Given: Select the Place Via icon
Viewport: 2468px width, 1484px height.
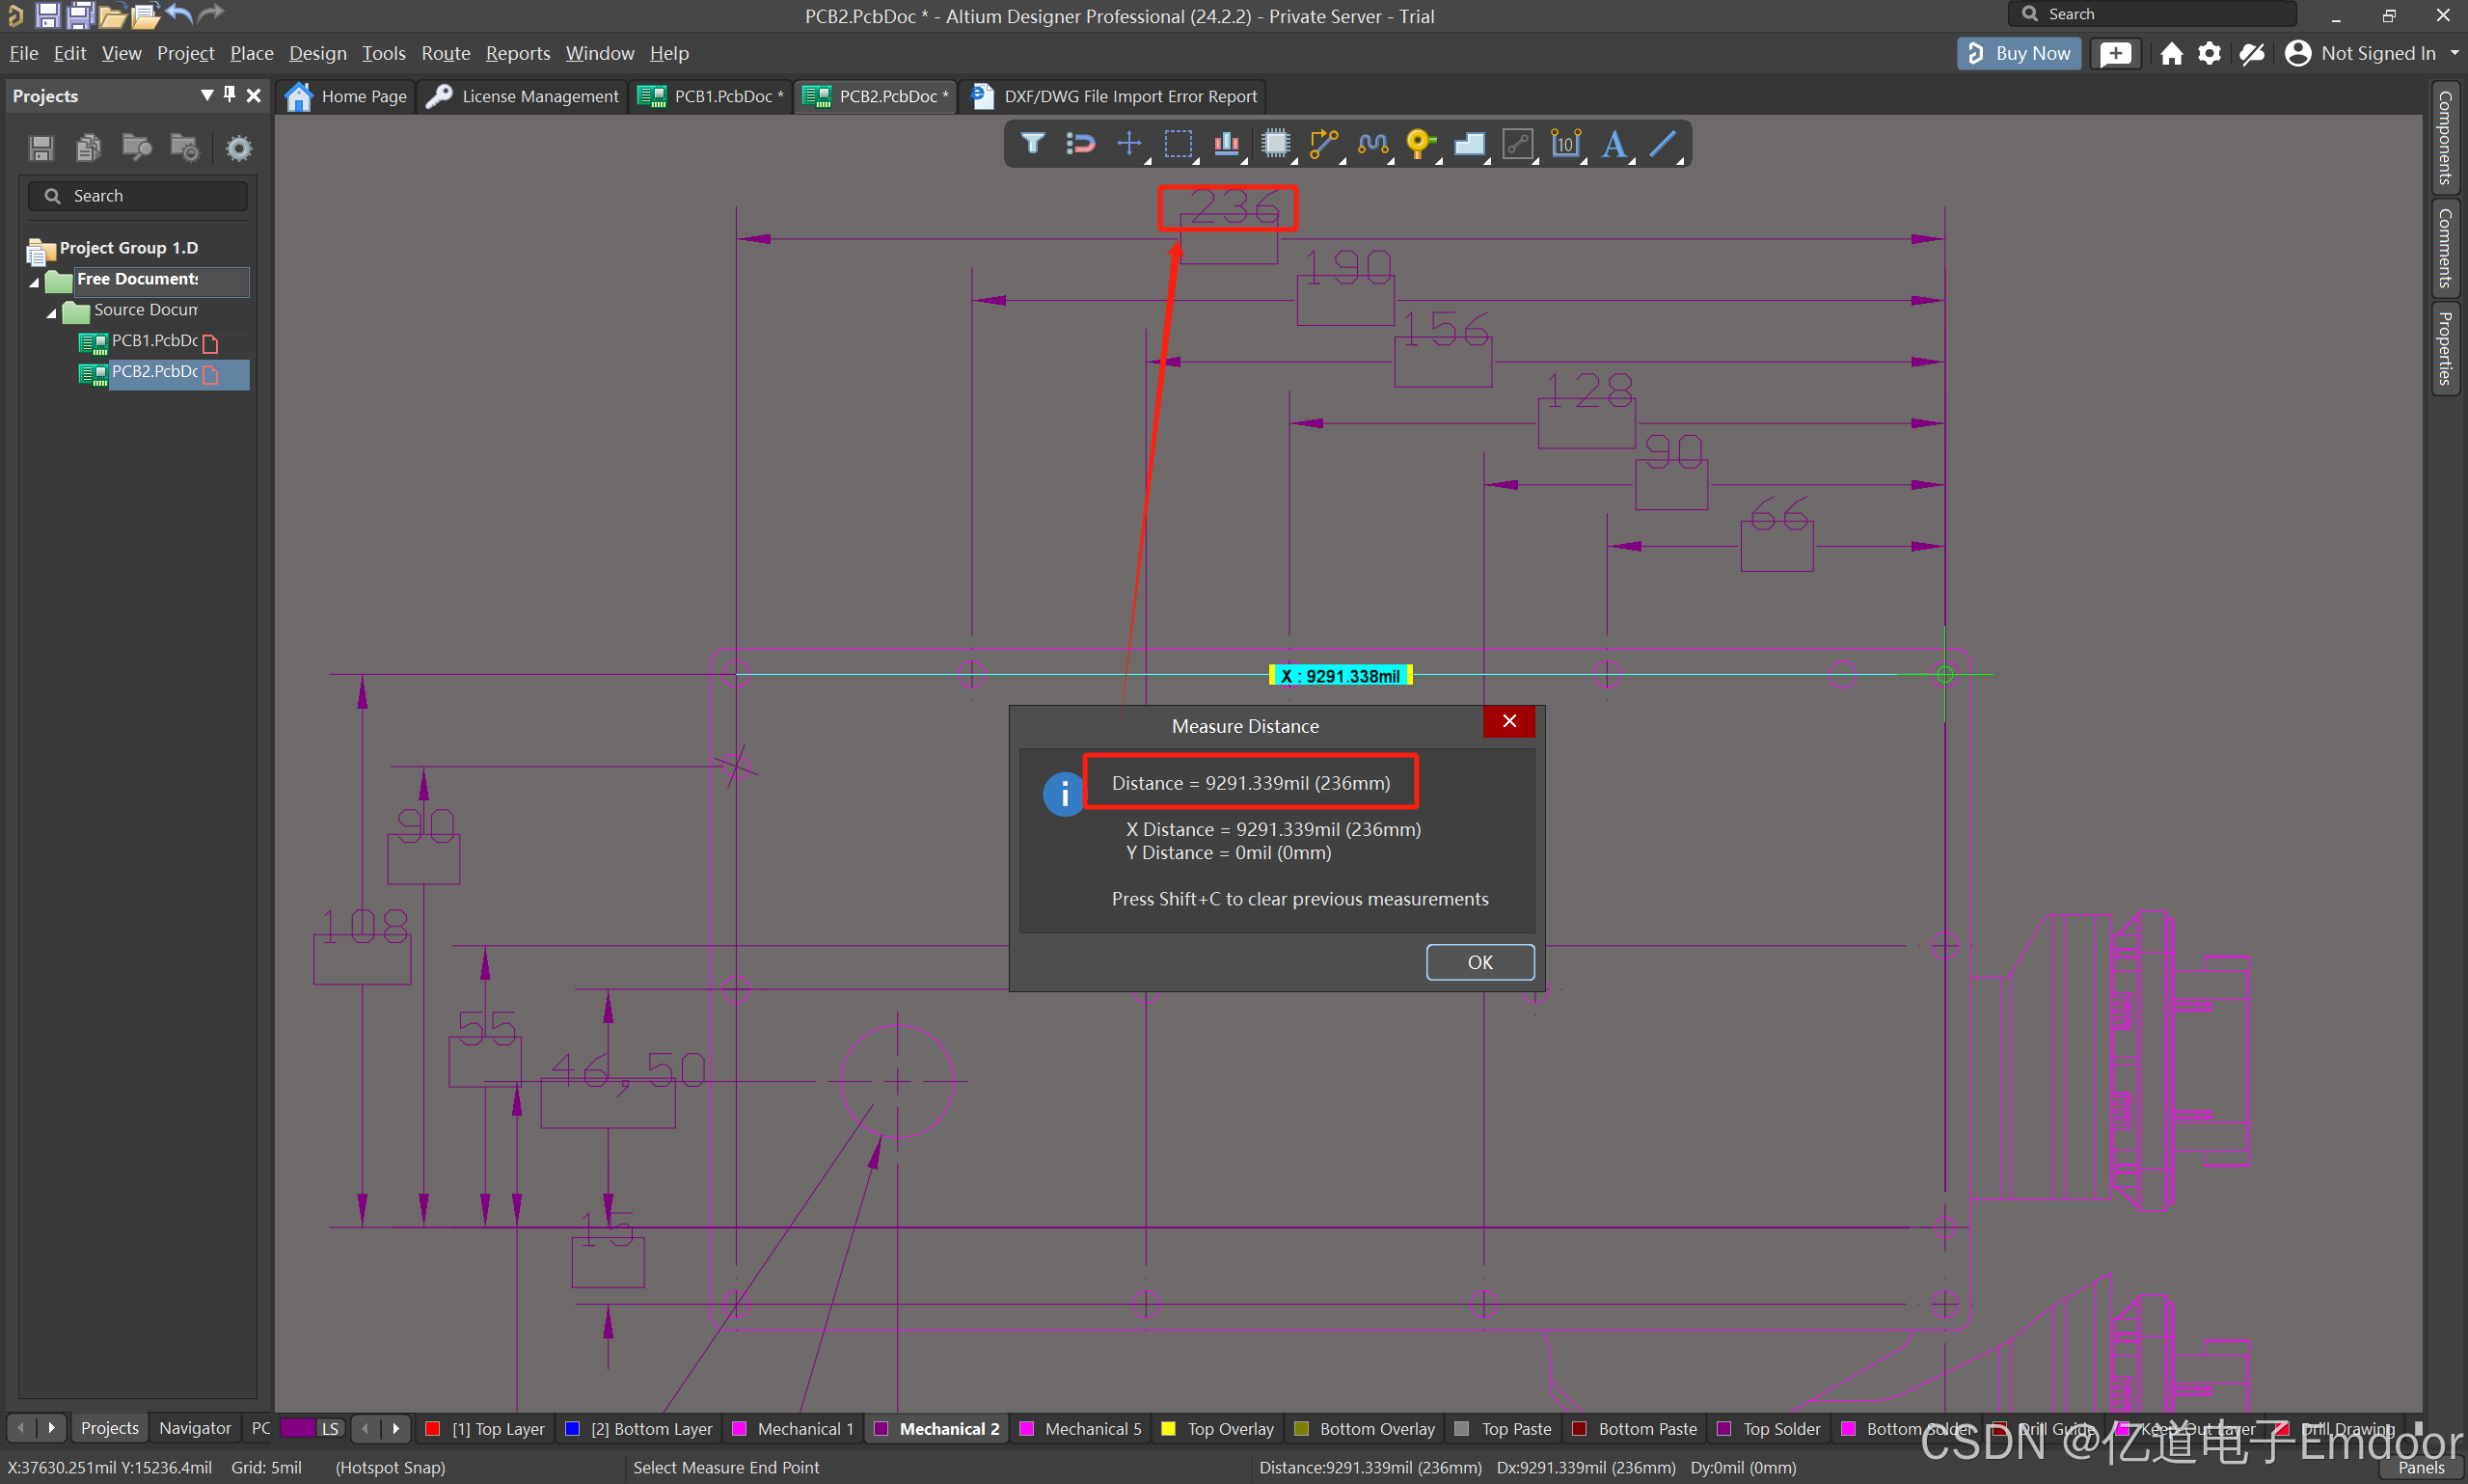Looking at the screenshot, I should click(x=1419, y=144).
